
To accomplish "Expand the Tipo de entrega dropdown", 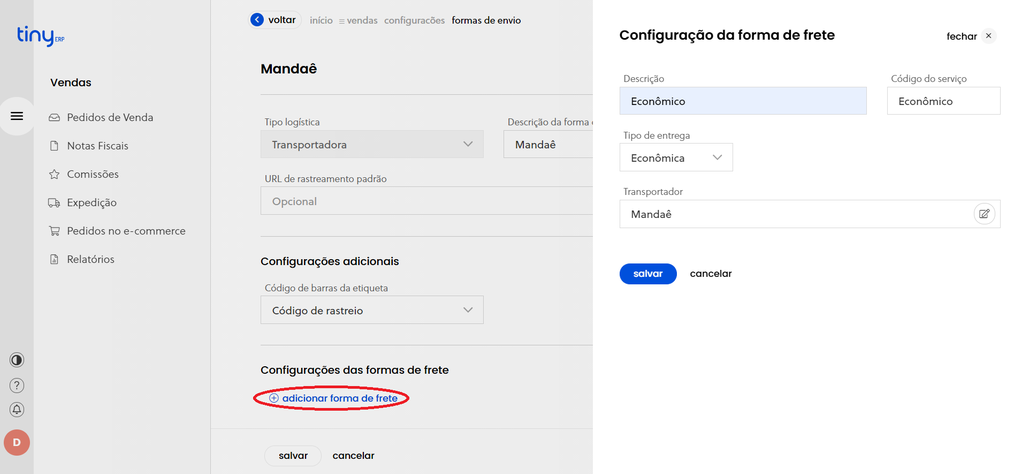I will pos(676,158).
